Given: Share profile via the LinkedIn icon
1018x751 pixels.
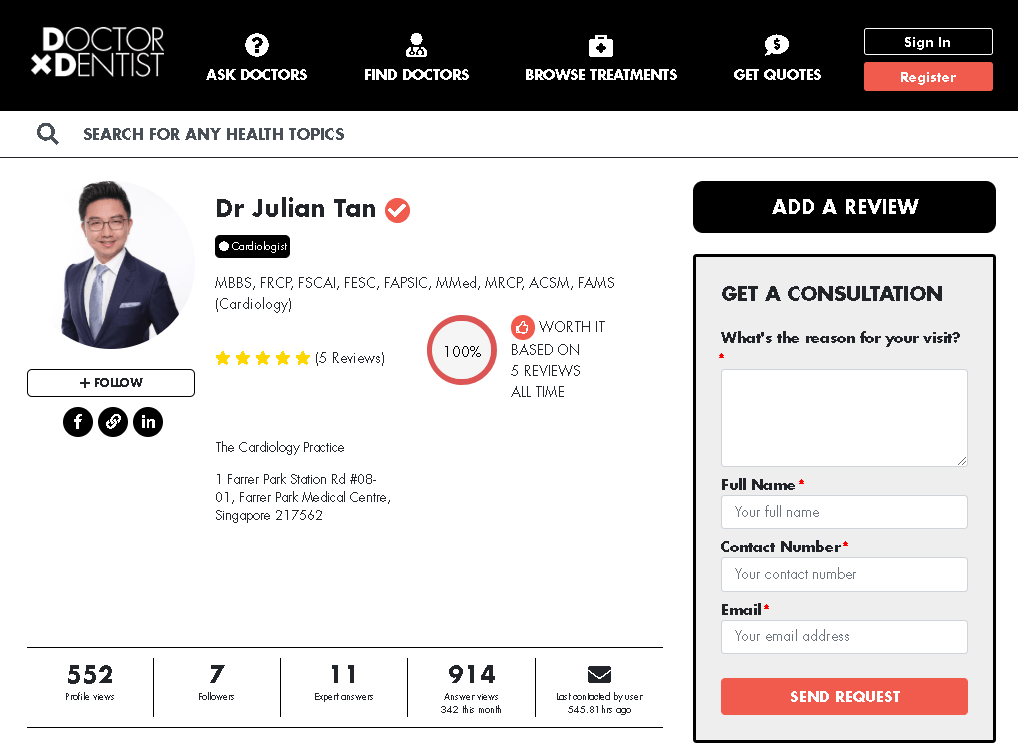Looking at the screenshot, I should [148, 422].
